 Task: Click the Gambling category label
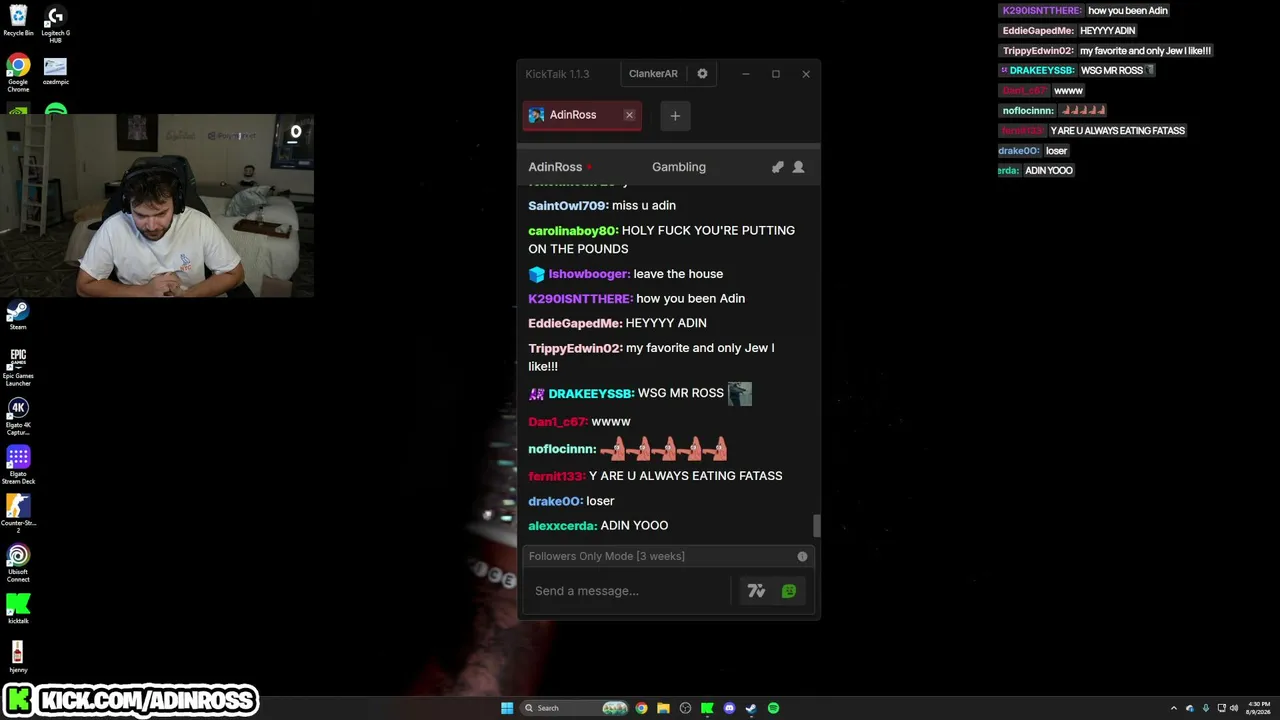click(x=679, y=167)
